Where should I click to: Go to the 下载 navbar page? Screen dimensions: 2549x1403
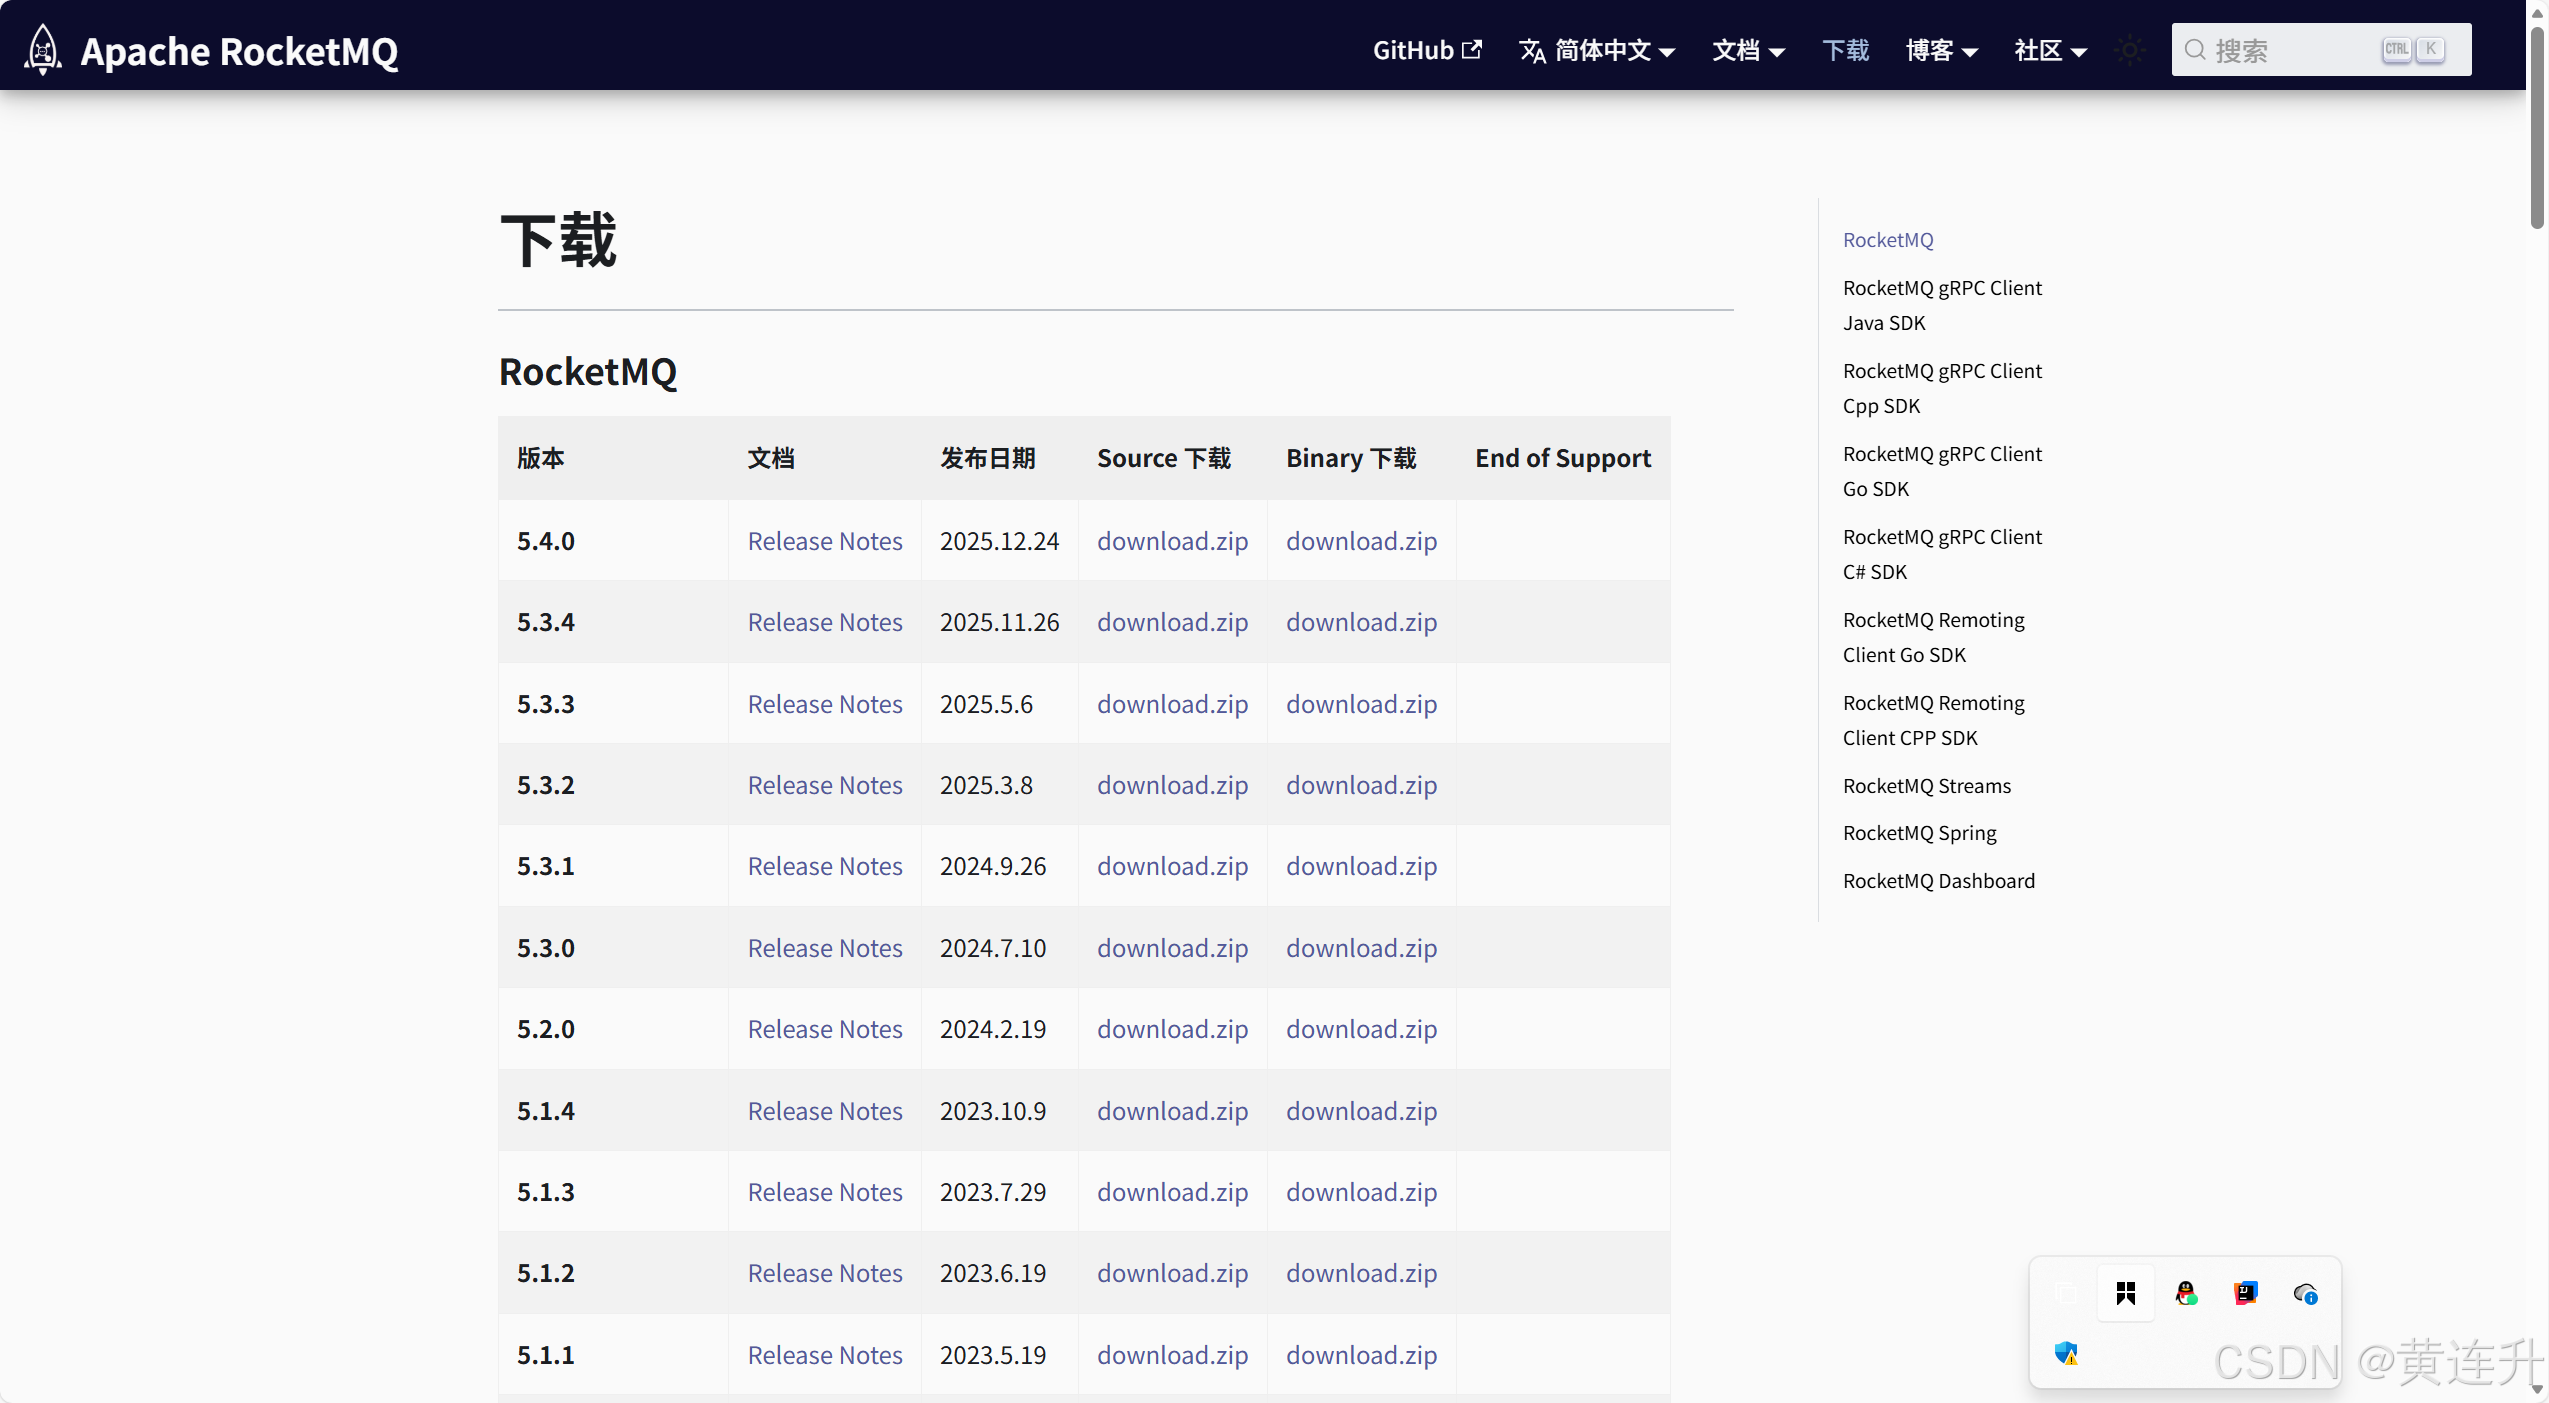click(1846, 50)
